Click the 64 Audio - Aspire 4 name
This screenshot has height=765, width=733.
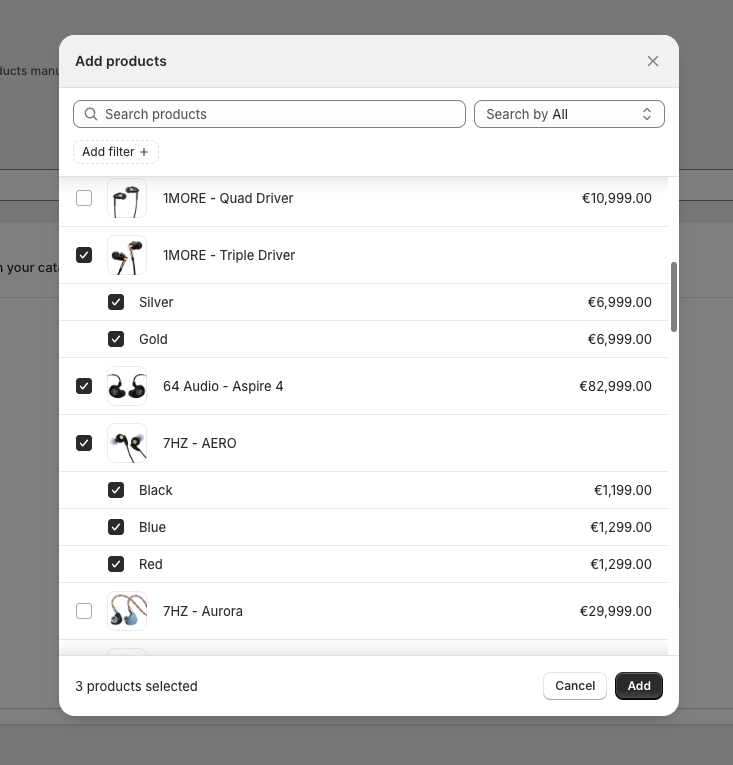[223, 386]
